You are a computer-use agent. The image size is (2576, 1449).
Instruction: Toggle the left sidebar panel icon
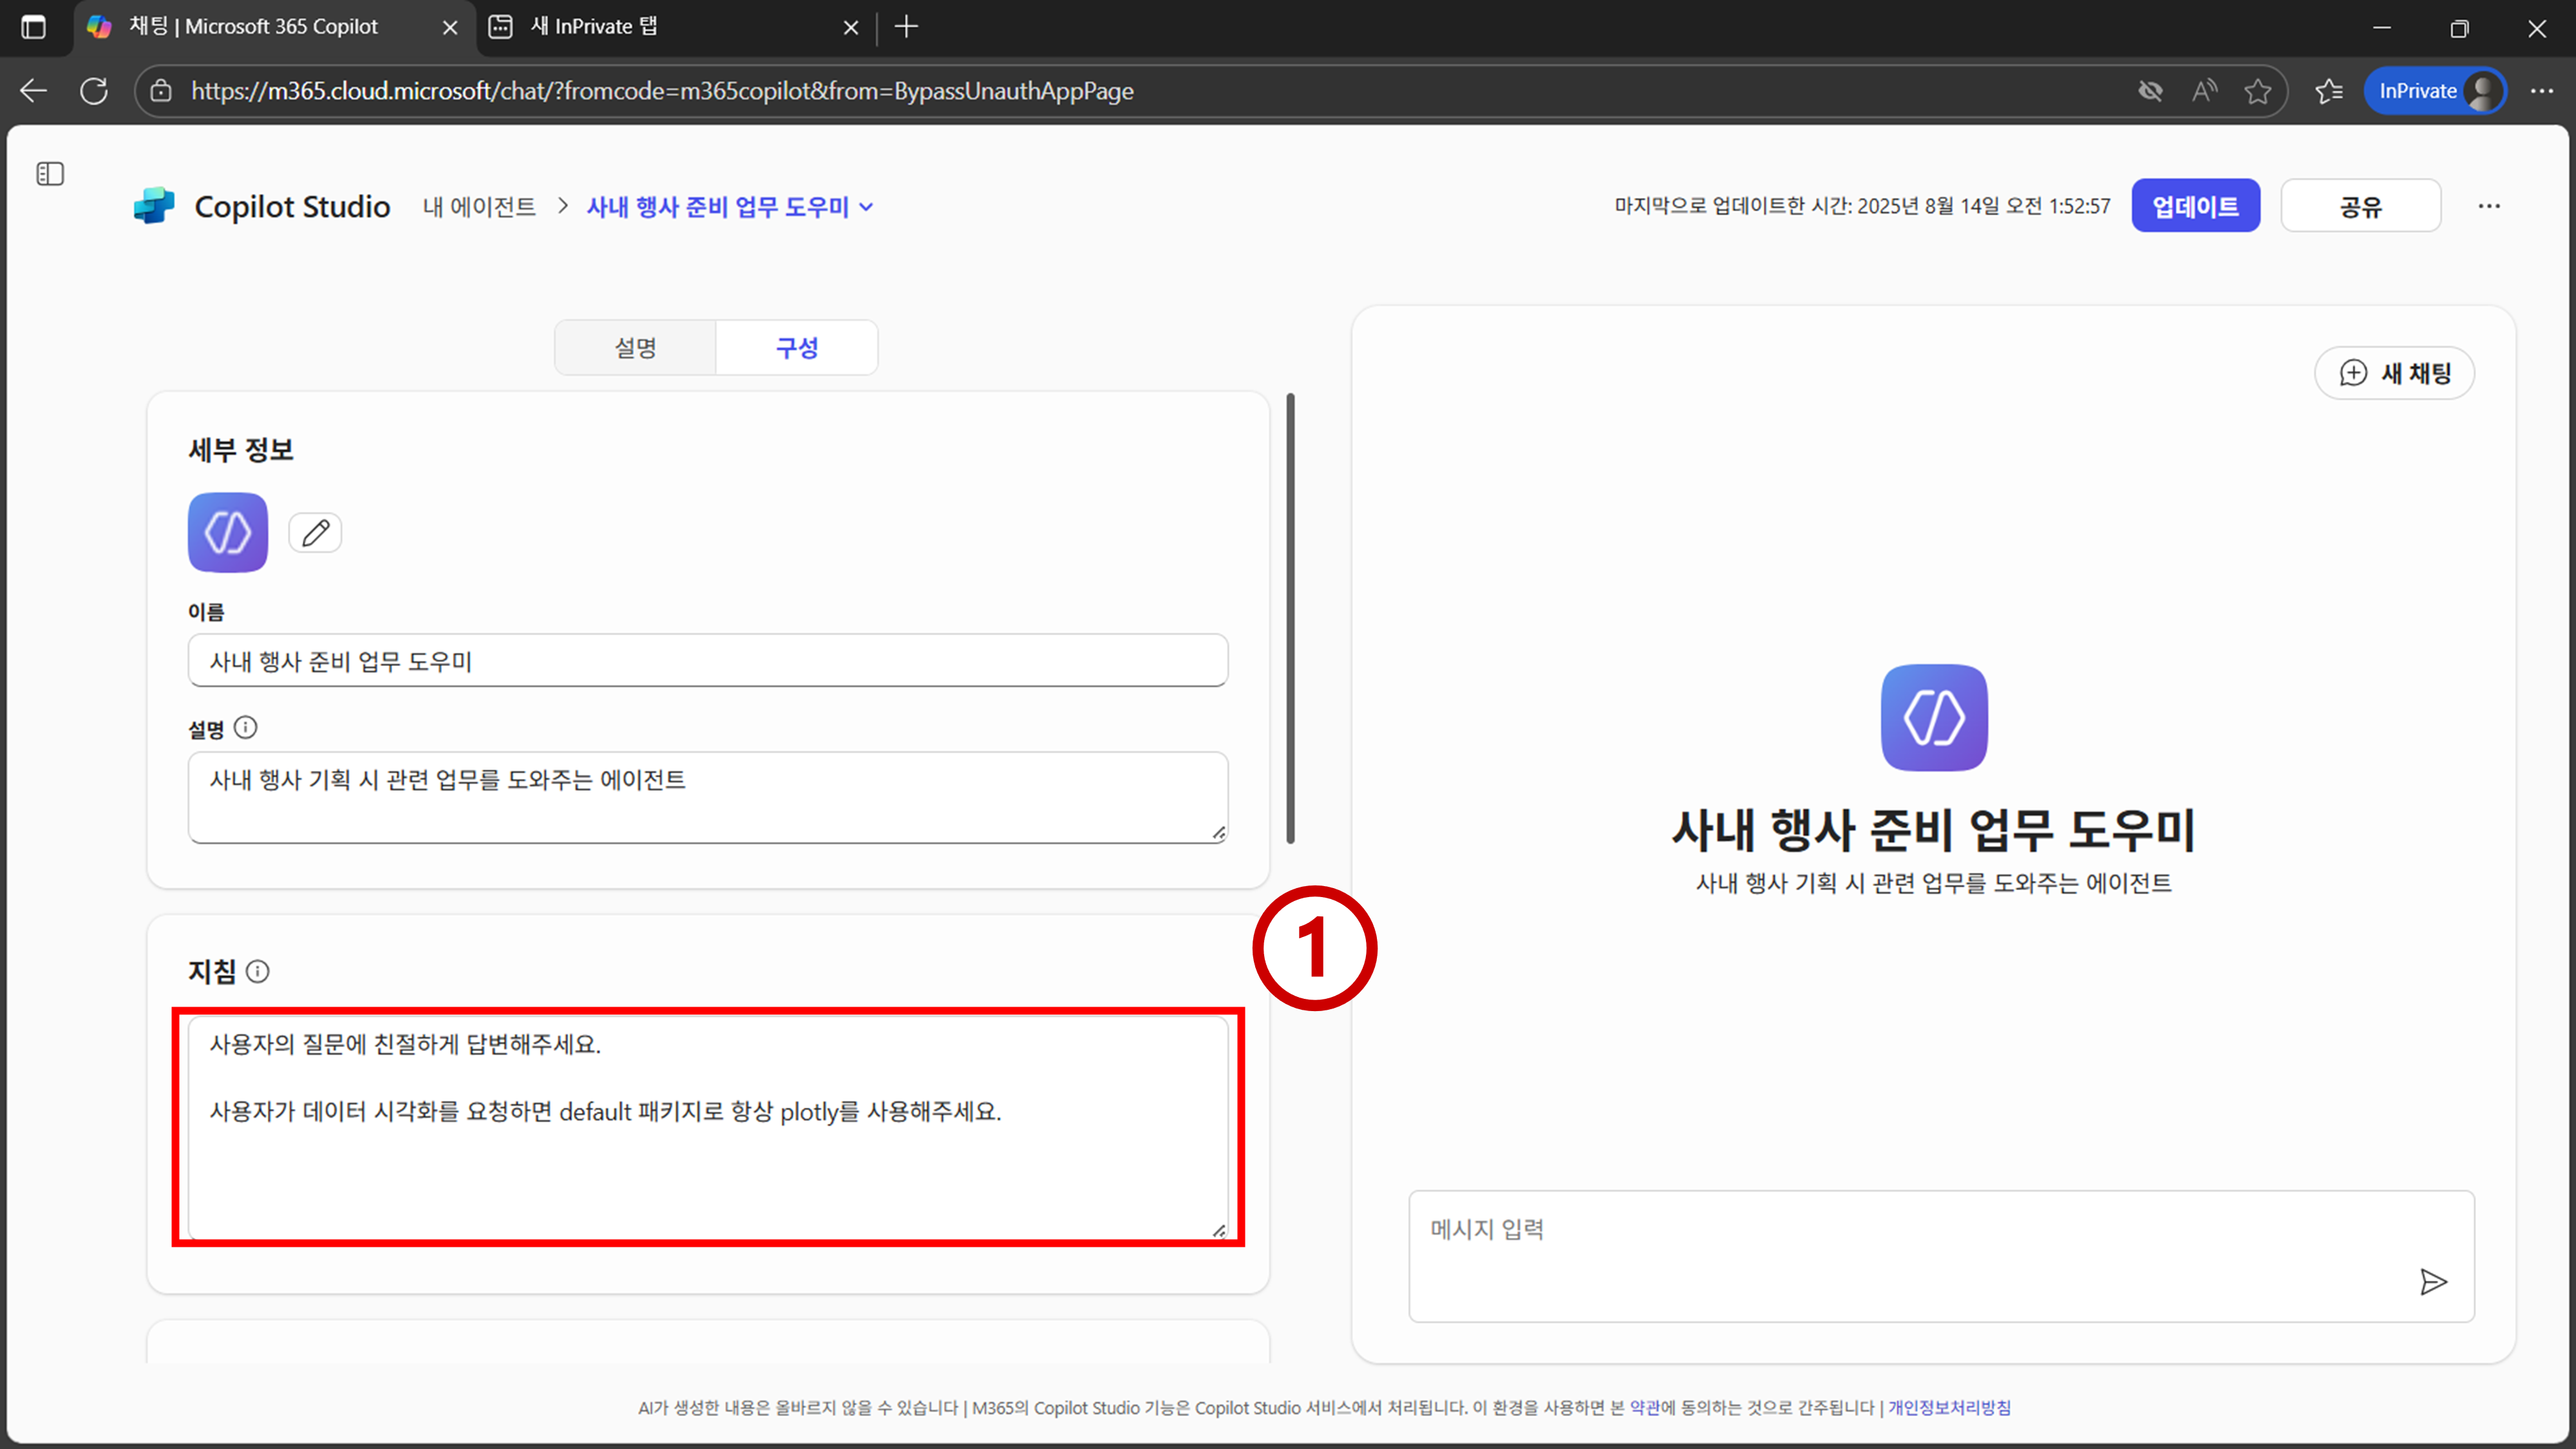click(x=50, y=174)
